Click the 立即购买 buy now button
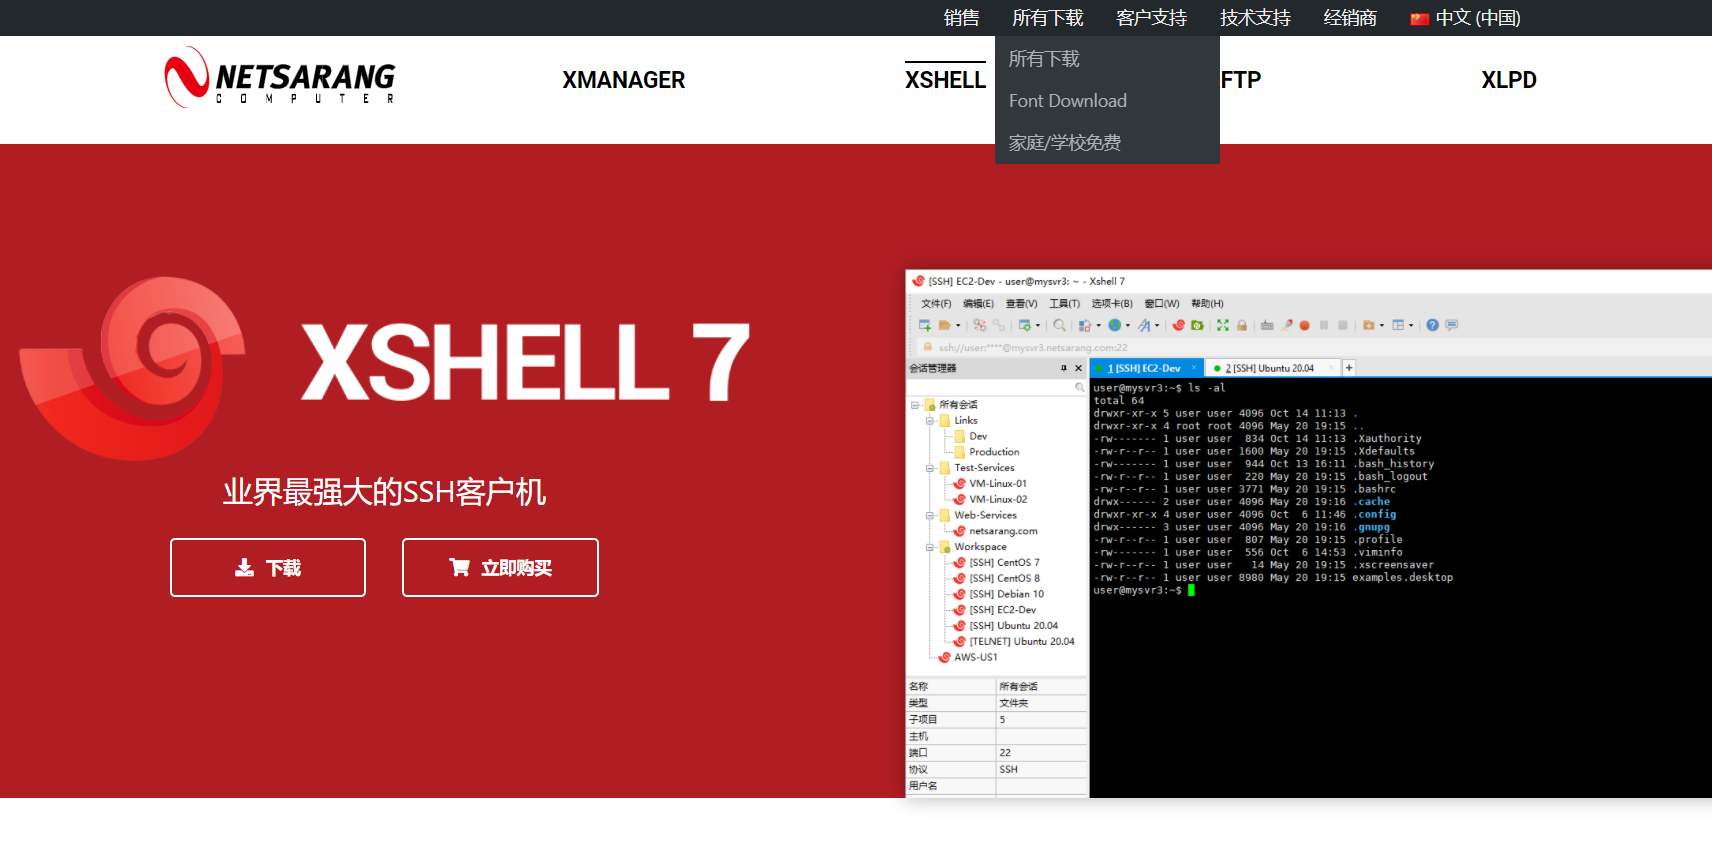 click(x=500, y=568)
